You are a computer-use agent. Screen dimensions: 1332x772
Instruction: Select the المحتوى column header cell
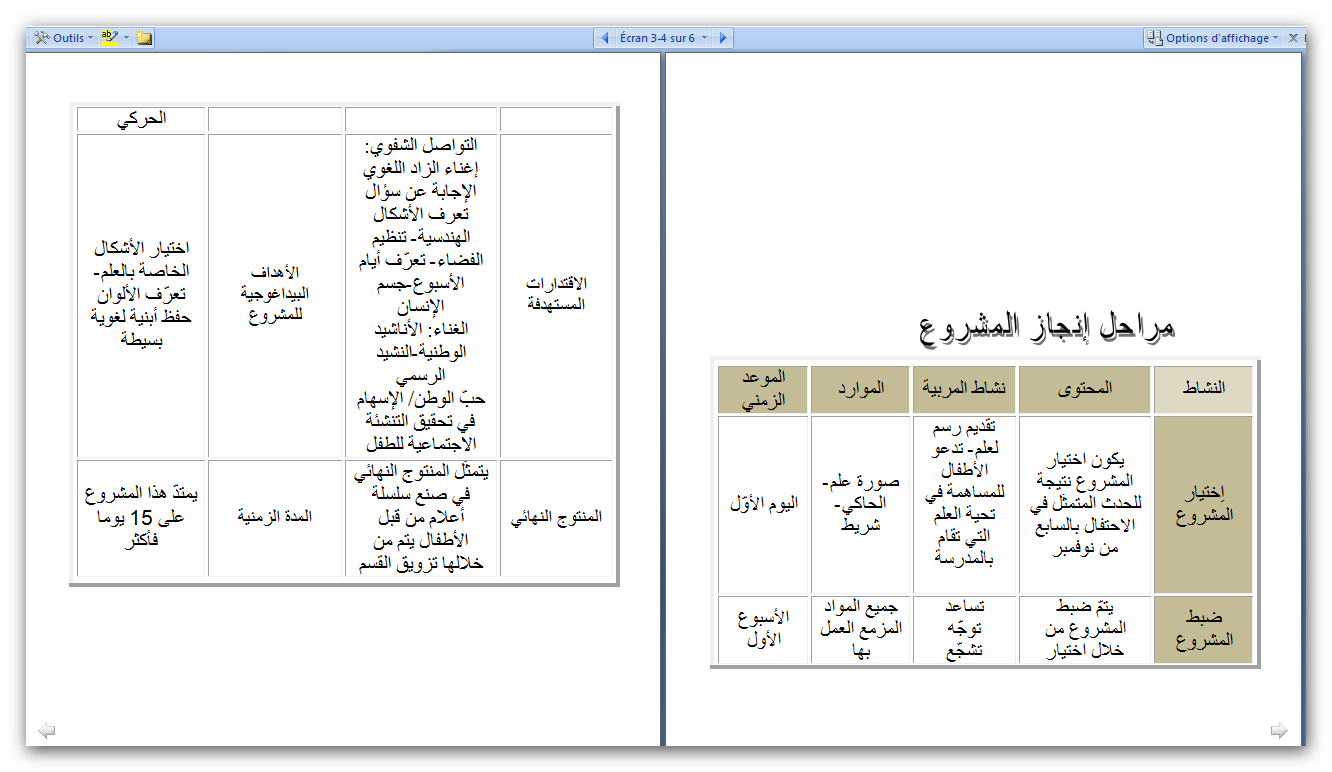pos(1085,389)
